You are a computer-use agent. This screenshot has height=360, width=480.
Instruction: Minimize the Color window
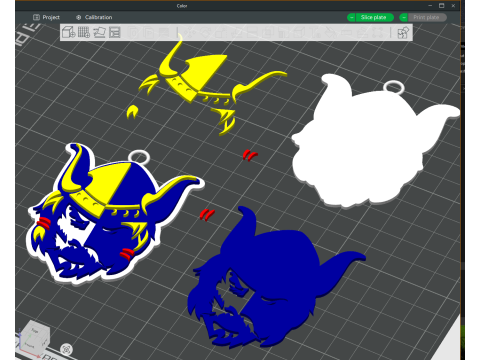[430, 5]
